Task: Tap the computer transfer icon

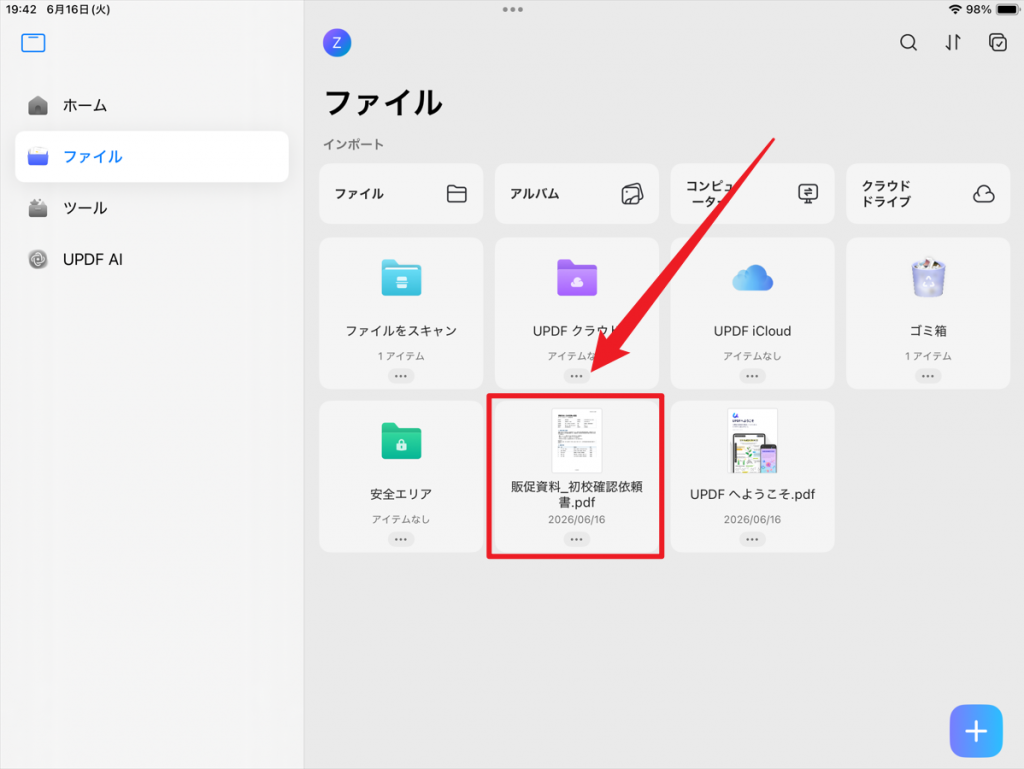Action: click(808, 194)
